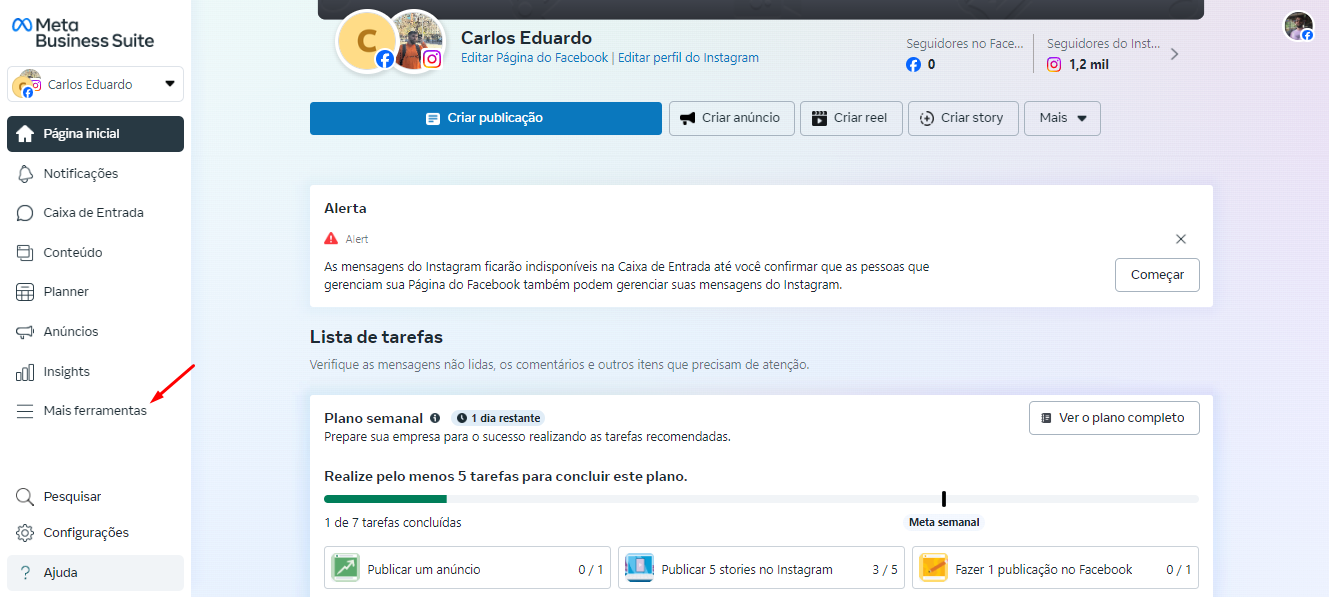Open Publicar 5 stories no Instagram task
This screenshot has width=1329, height=597.
point(761,568)
